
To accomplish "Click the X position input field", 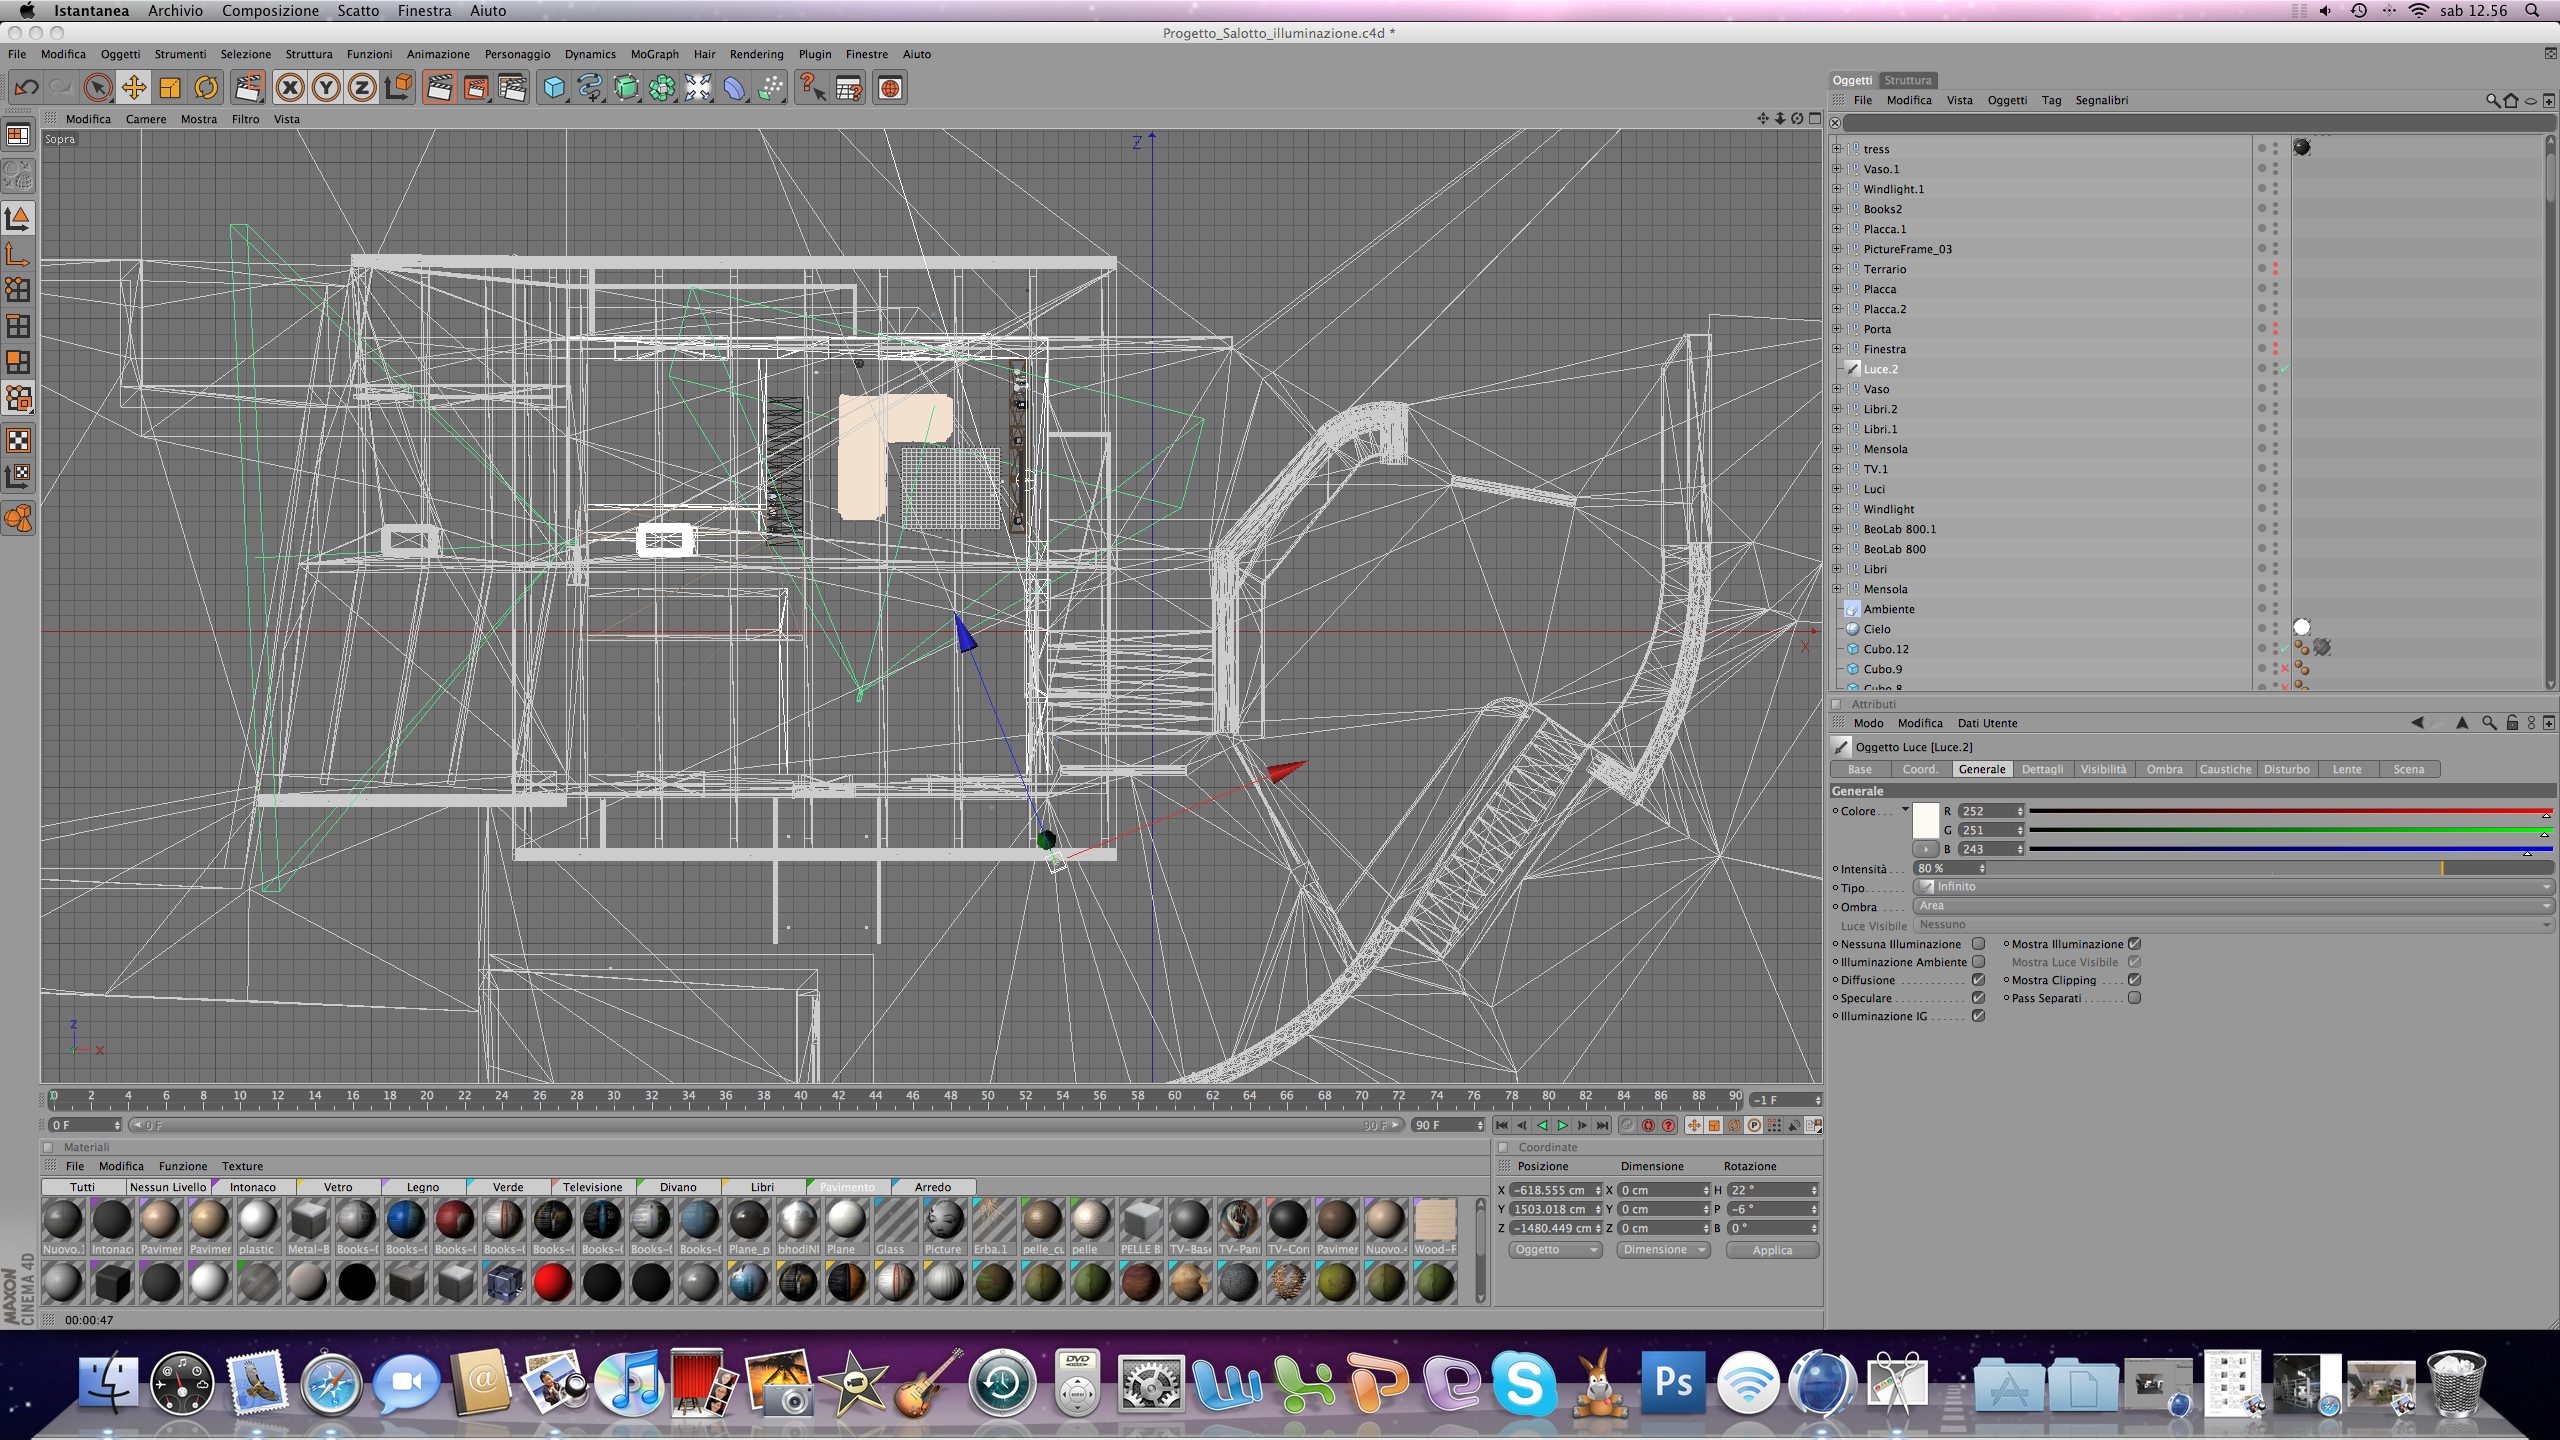I will pos(1551,1190).
